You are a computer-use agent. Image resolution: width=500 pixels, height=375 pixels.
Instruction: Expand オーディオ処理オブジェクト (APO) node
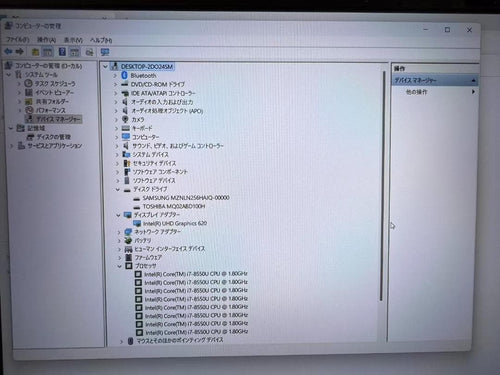(116, 111)
